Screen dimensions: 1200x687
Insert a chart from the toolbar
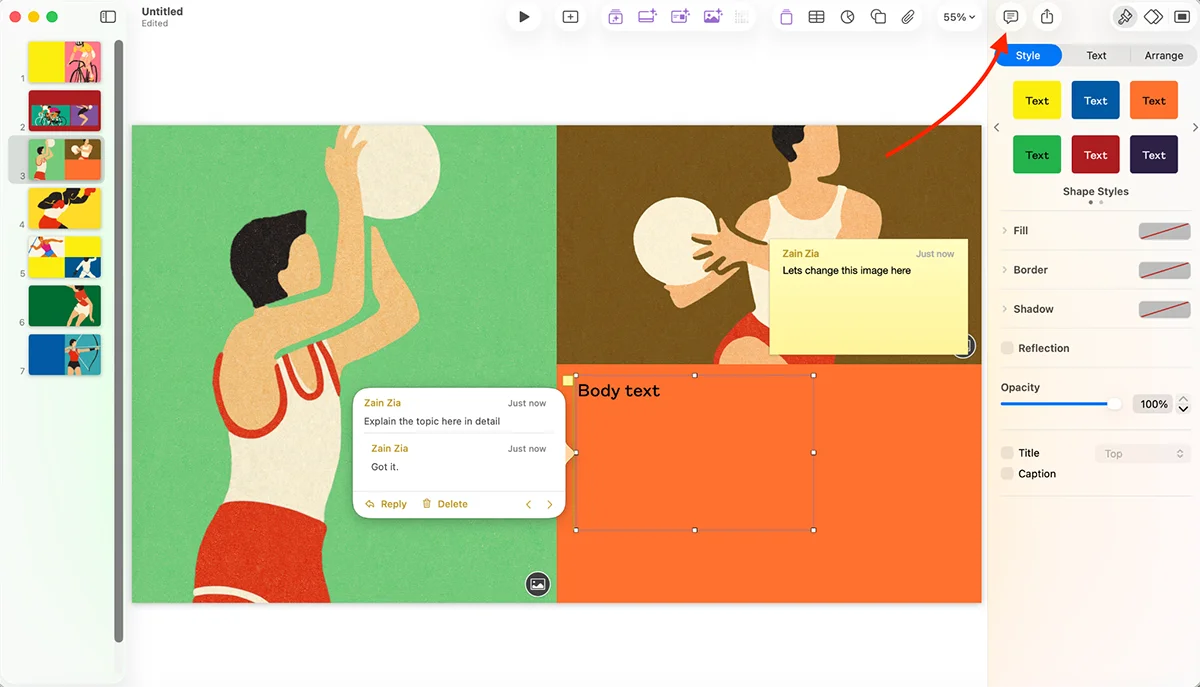(x=848, y=17)
